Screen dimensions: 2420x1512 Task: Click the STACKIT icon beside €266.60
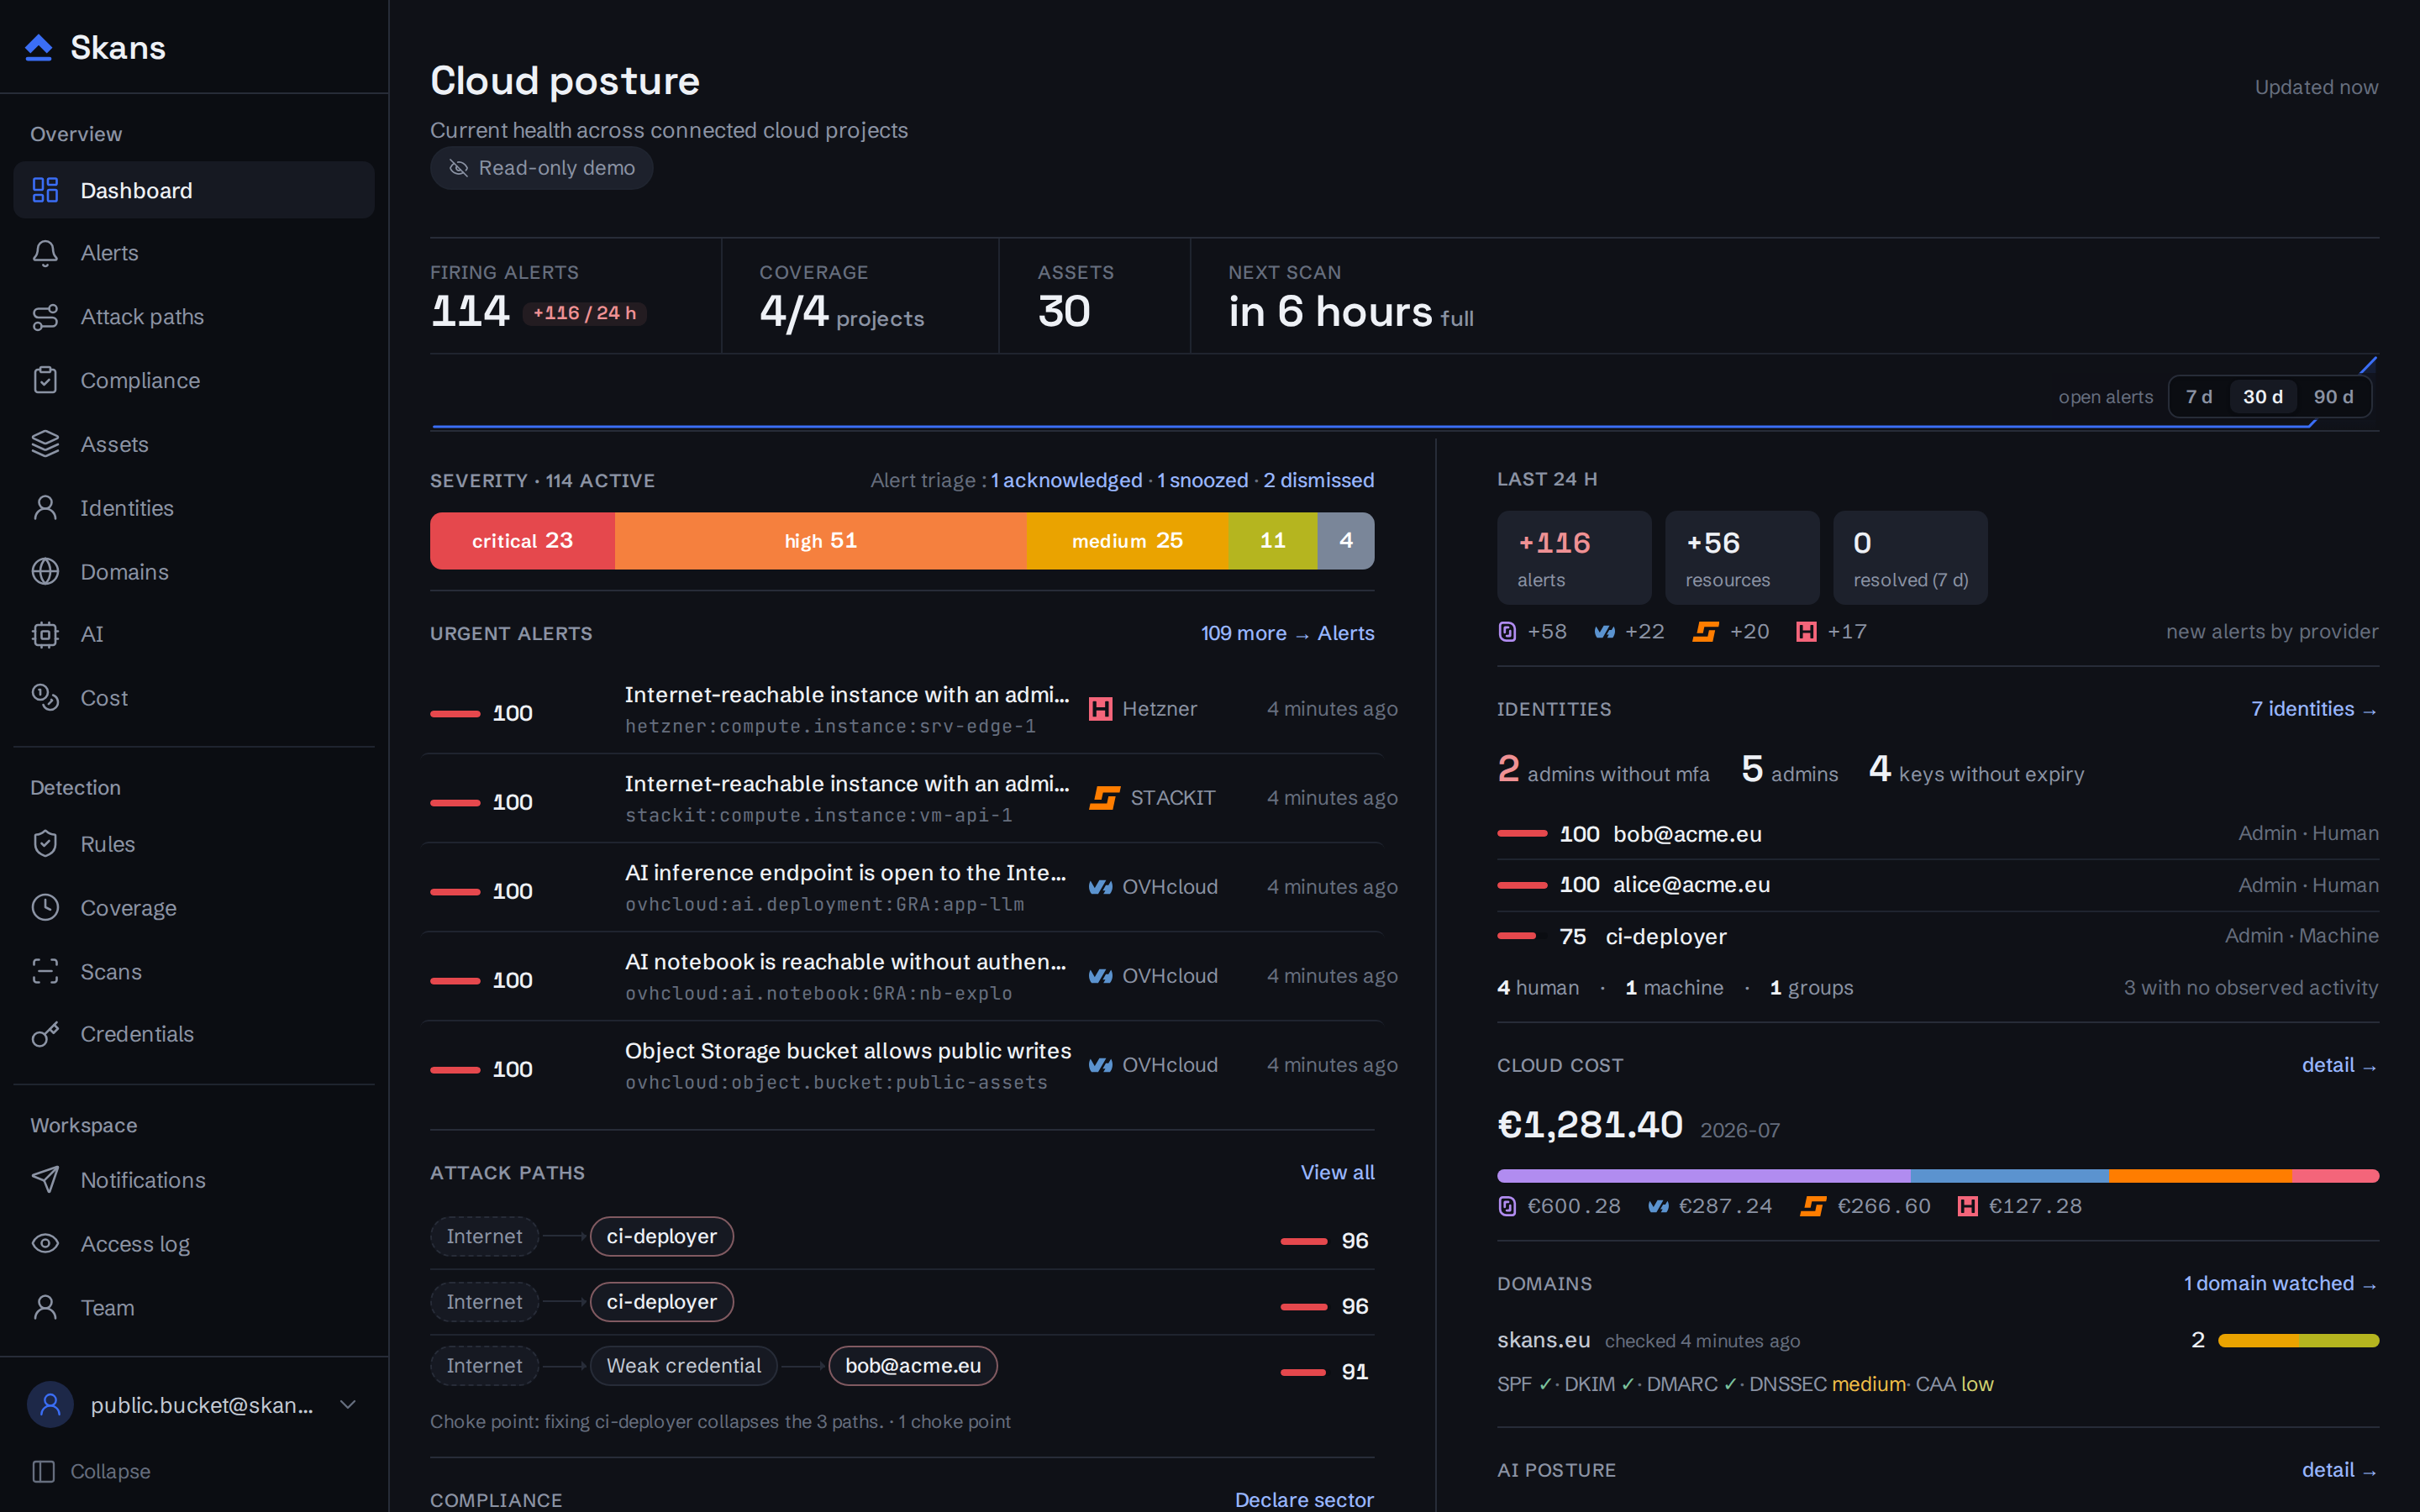pos(1812,1206)
